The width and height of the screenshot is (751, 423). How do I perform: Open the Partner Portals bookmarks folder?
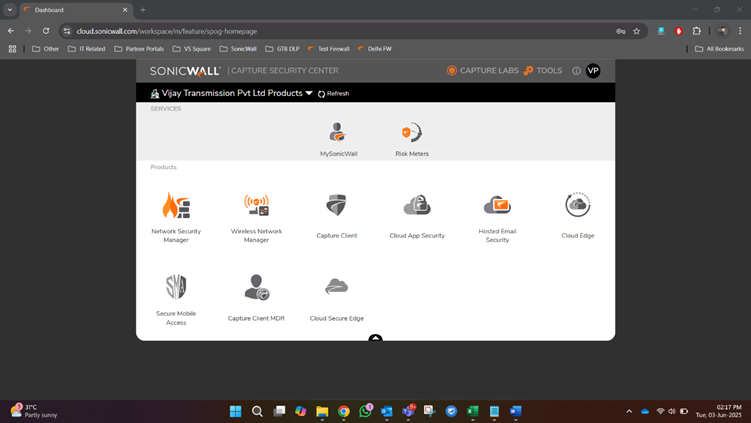pos(139,49)
